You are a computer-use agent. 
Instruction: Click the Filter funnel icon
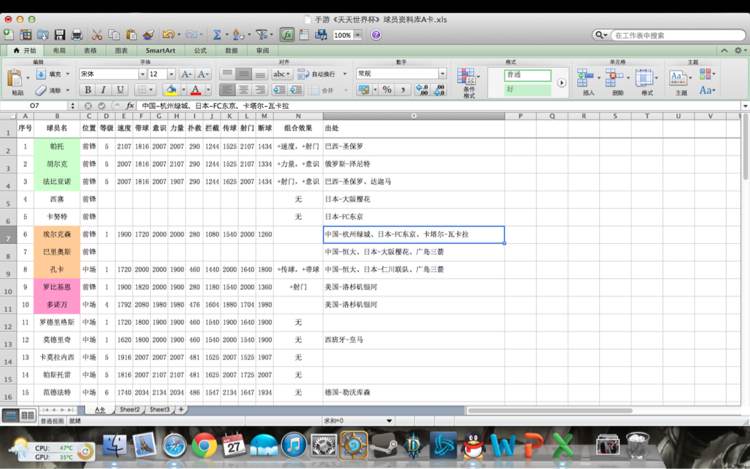click(262, 35)
